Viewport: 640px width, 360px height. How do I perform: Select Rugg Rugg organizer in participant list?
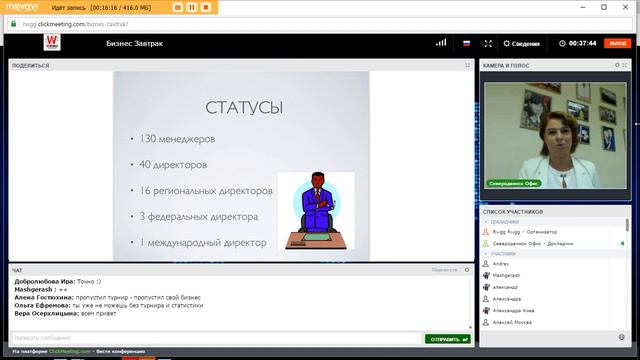tap(524, 232)
